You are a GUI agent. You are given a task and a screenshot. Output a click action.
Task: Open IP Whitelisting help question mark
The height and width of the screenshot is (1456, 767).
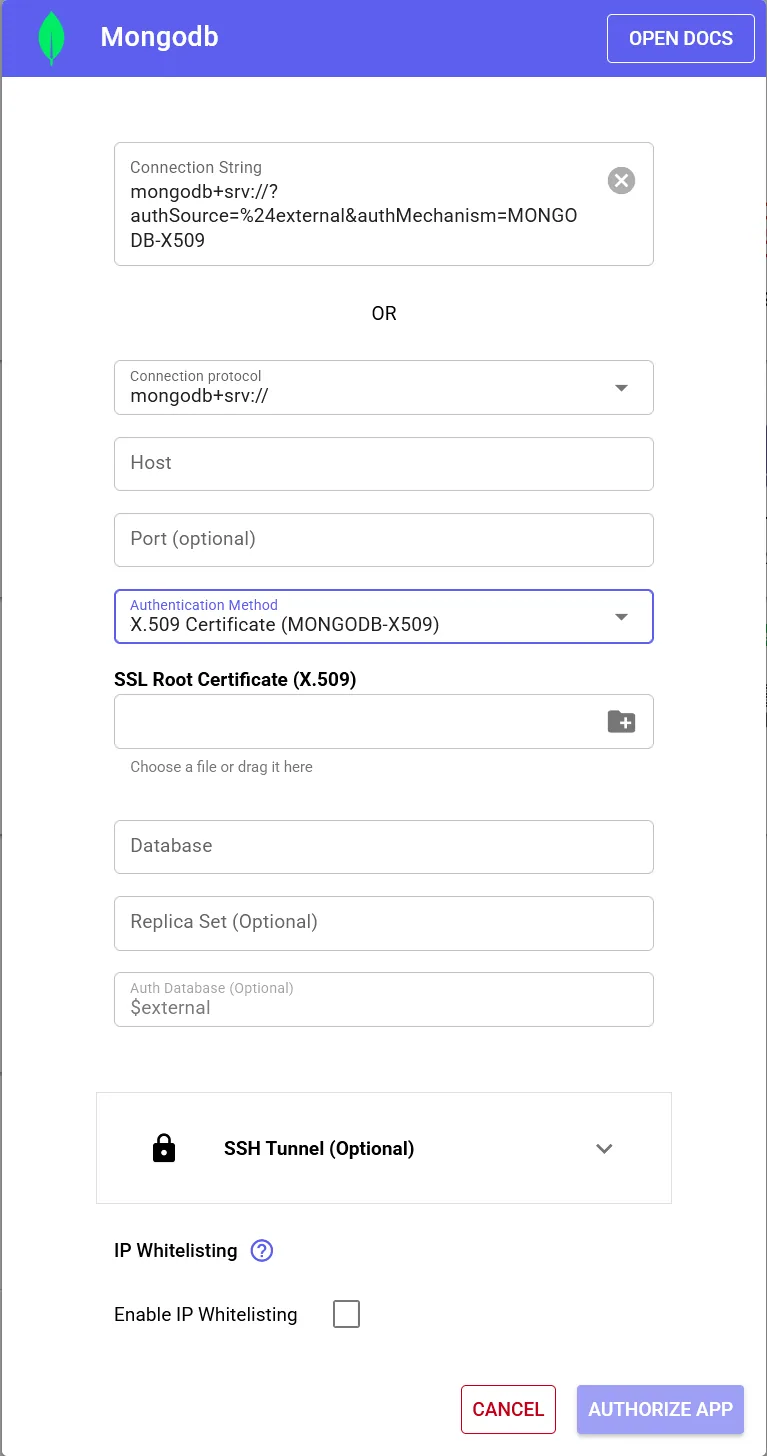(x=262, y=1250)
